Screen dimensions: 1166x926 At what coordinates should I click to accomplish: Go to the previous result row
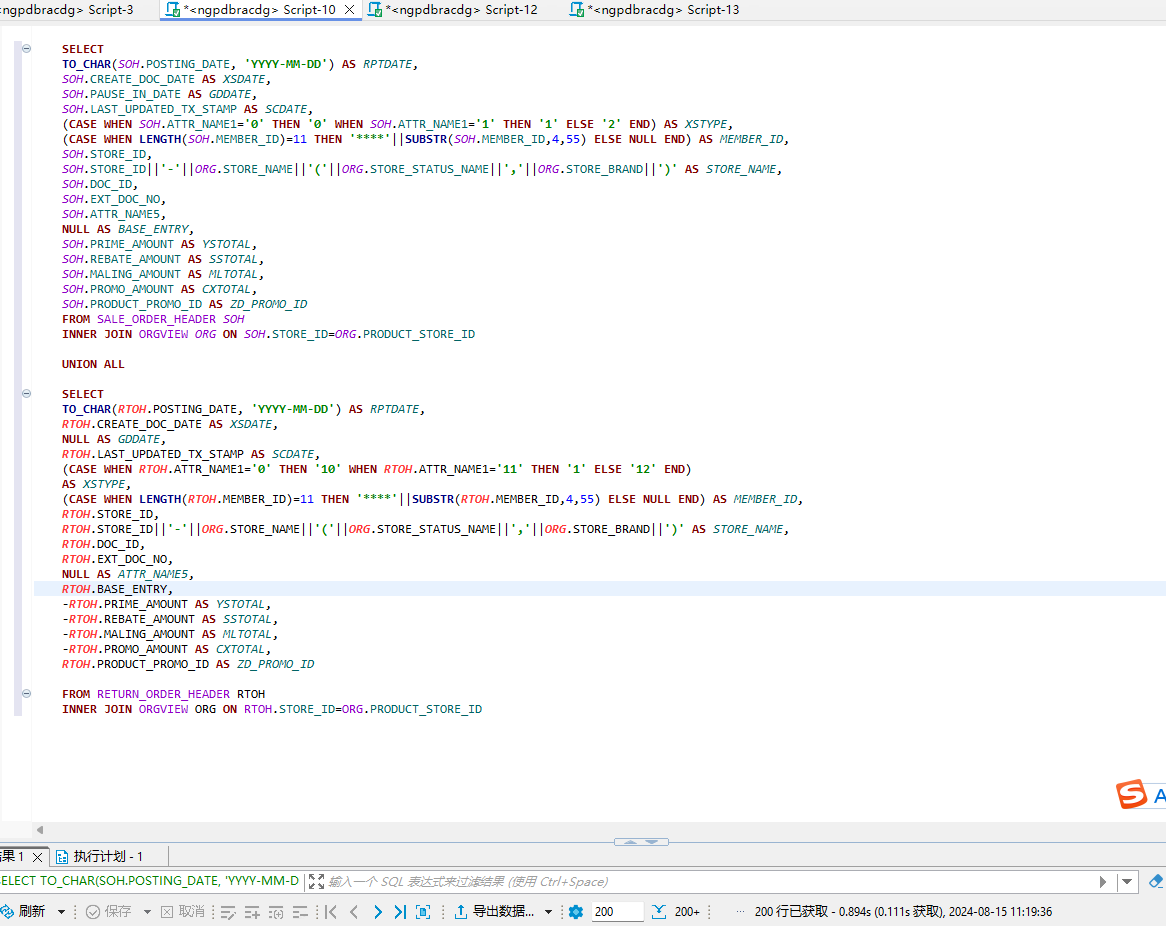coord(354,912)
